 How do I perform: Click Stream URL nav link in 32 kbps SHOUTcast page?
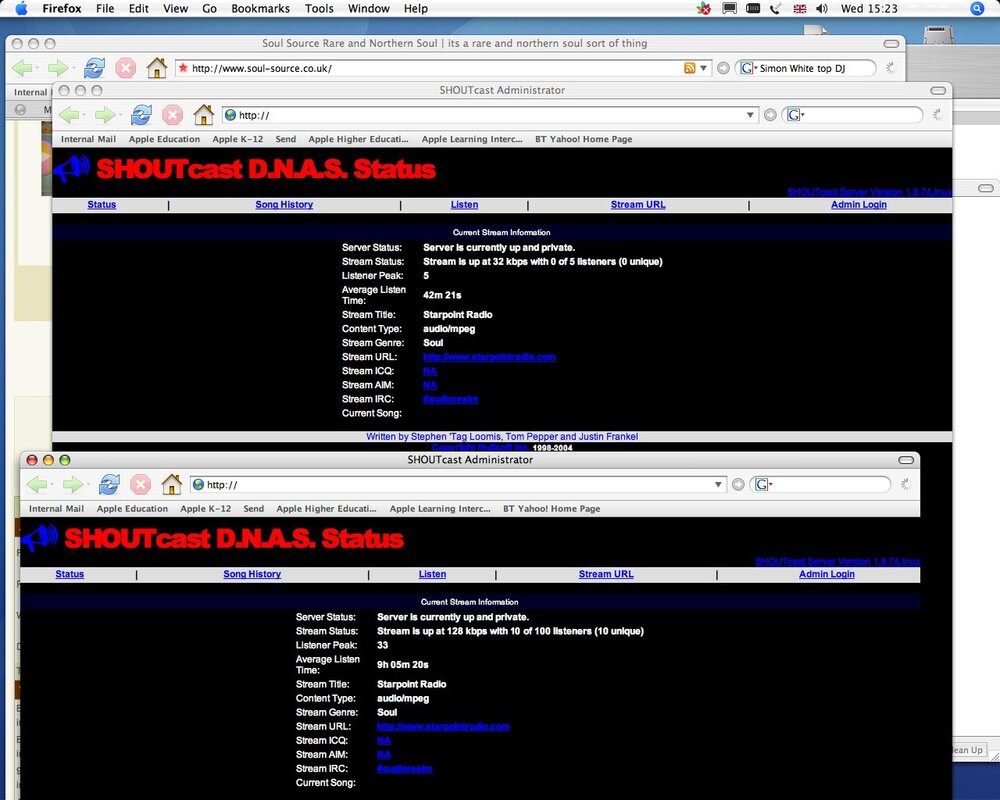(x=638, y=205)
